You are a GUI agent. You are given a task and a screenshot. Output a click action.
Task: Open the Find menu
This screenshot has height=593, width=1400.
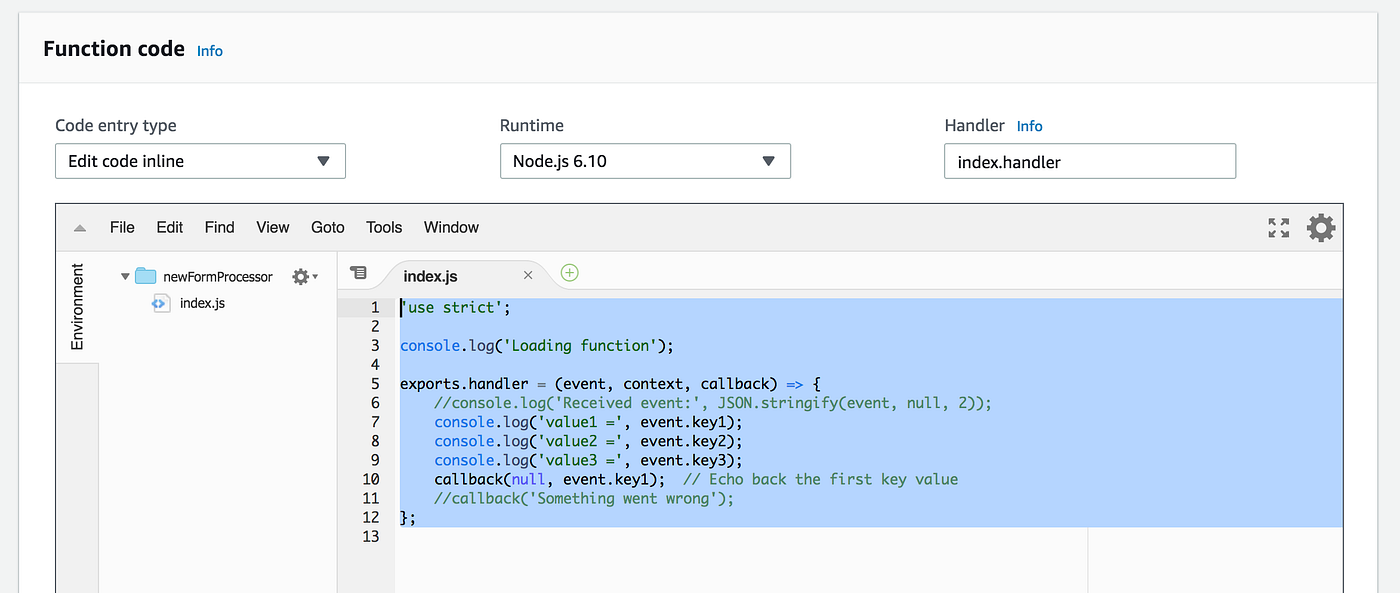[219, 227]
